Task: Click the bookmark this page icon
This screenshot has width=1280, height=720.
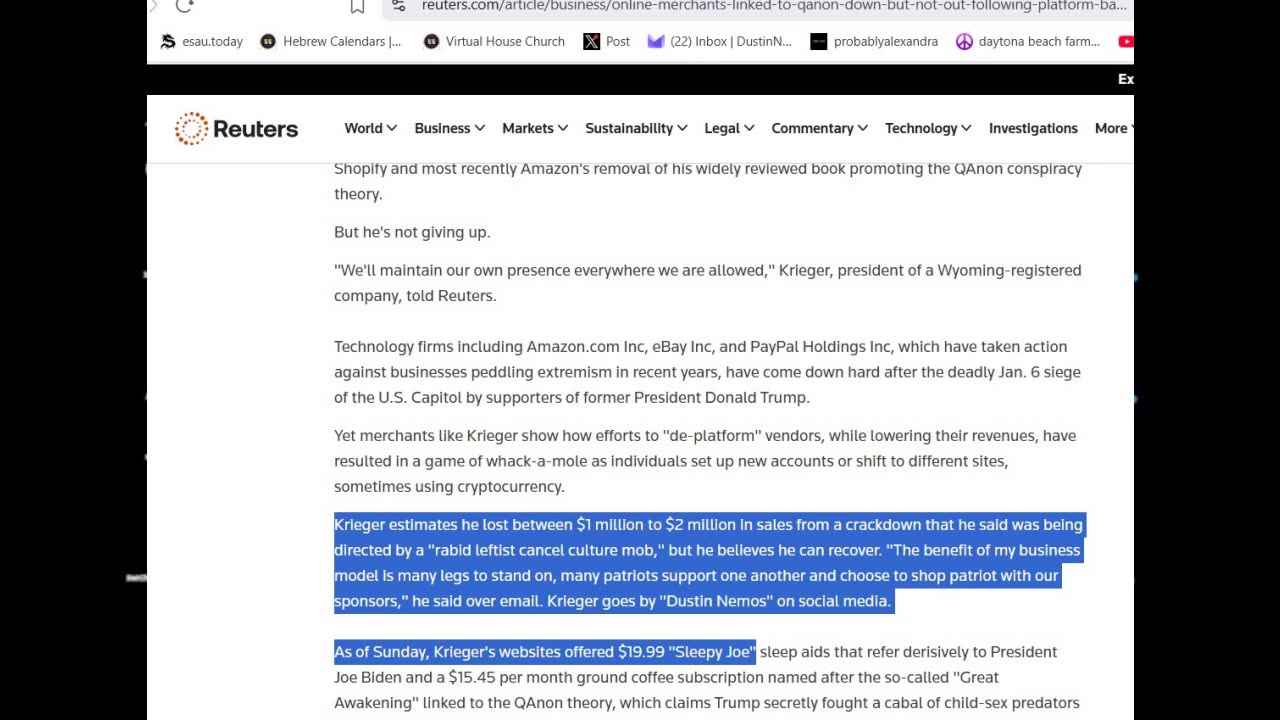Action: pyautogui.click(x=357, y=7)
